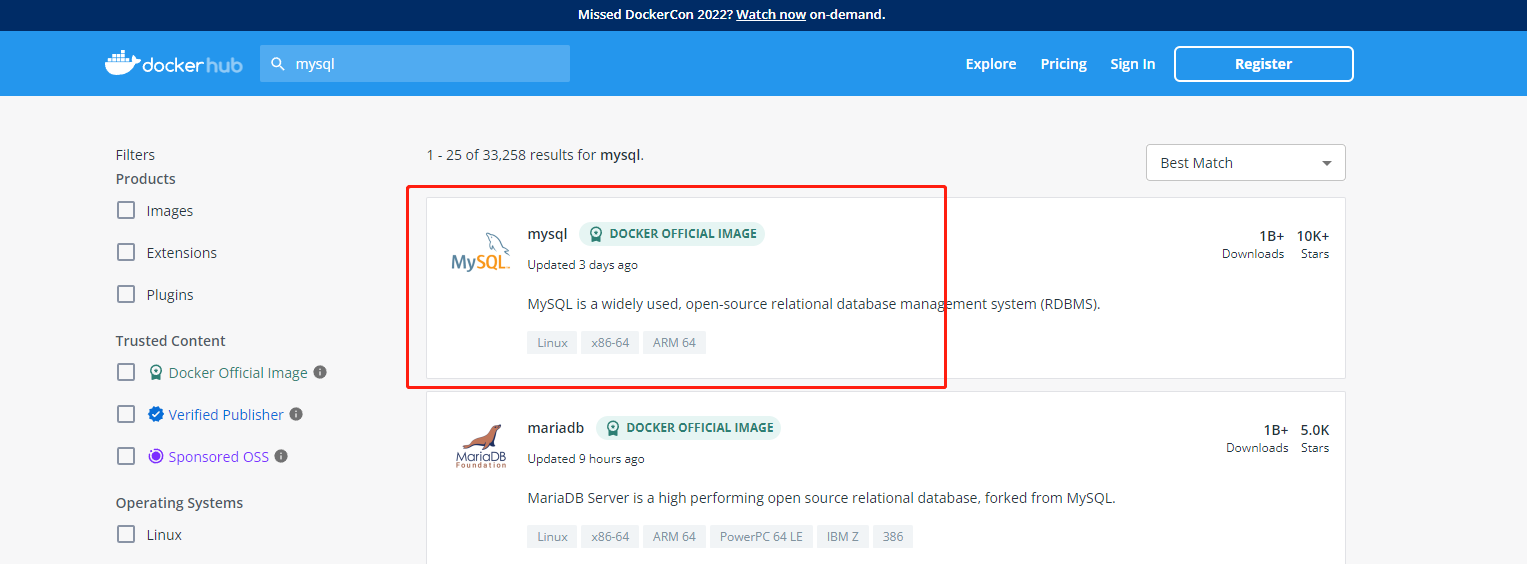
Task: Click the mysql search input field
Action: [428, 63]
